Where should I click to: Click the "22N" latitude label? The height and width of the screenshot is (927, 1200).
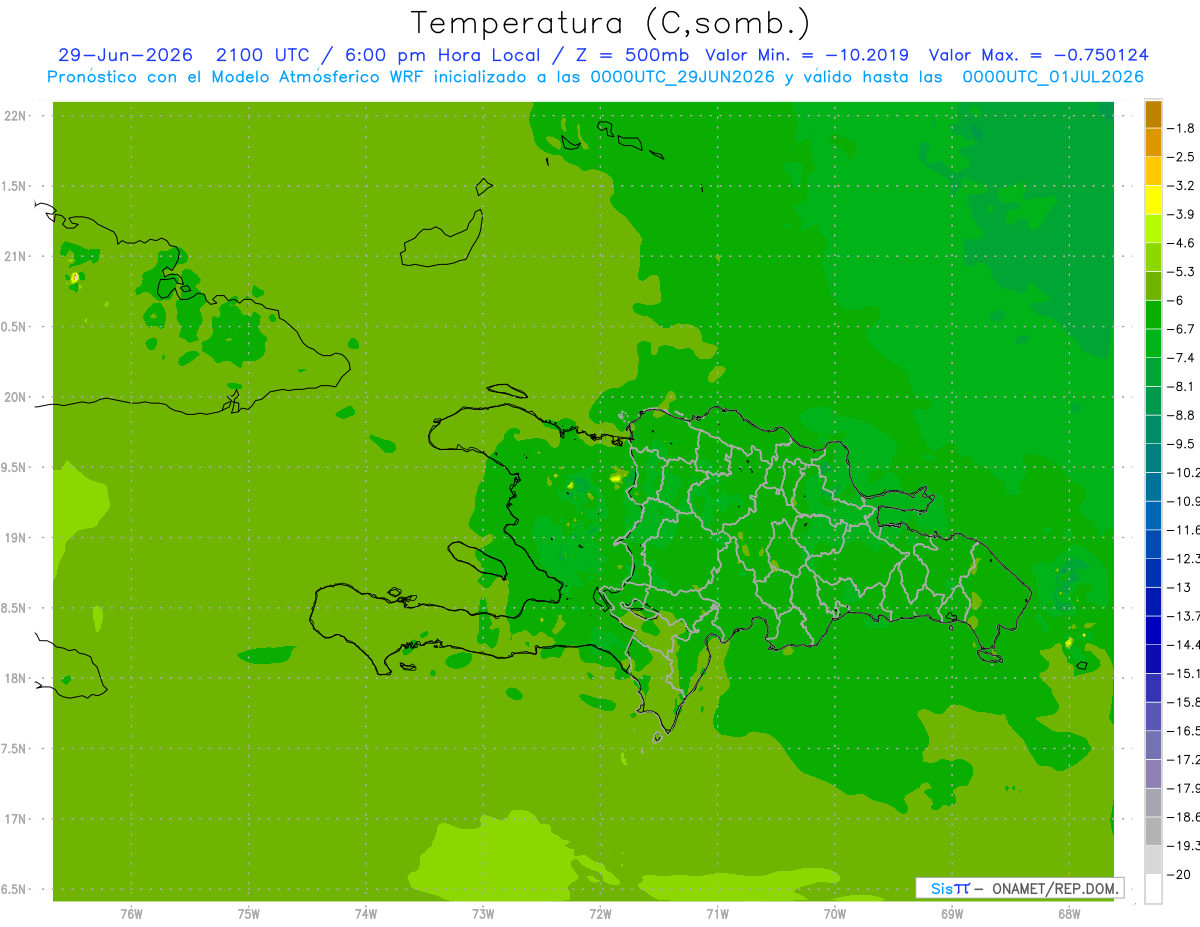pos(16,116)
